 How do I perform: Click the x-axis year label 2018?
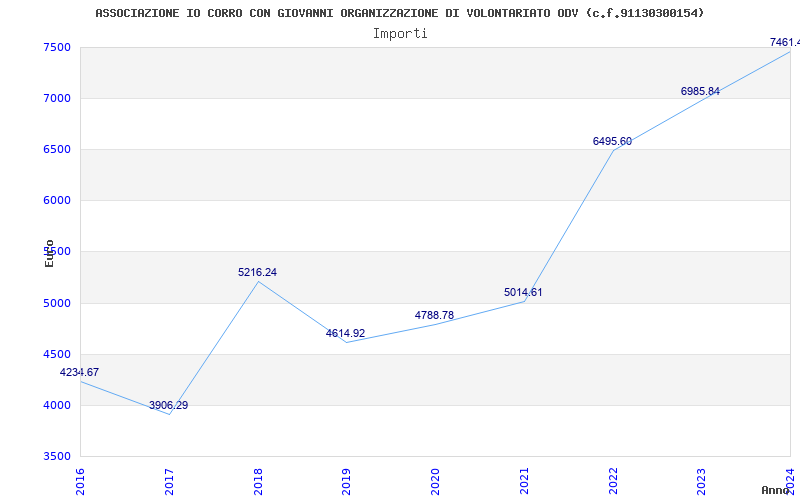point(258,481)
